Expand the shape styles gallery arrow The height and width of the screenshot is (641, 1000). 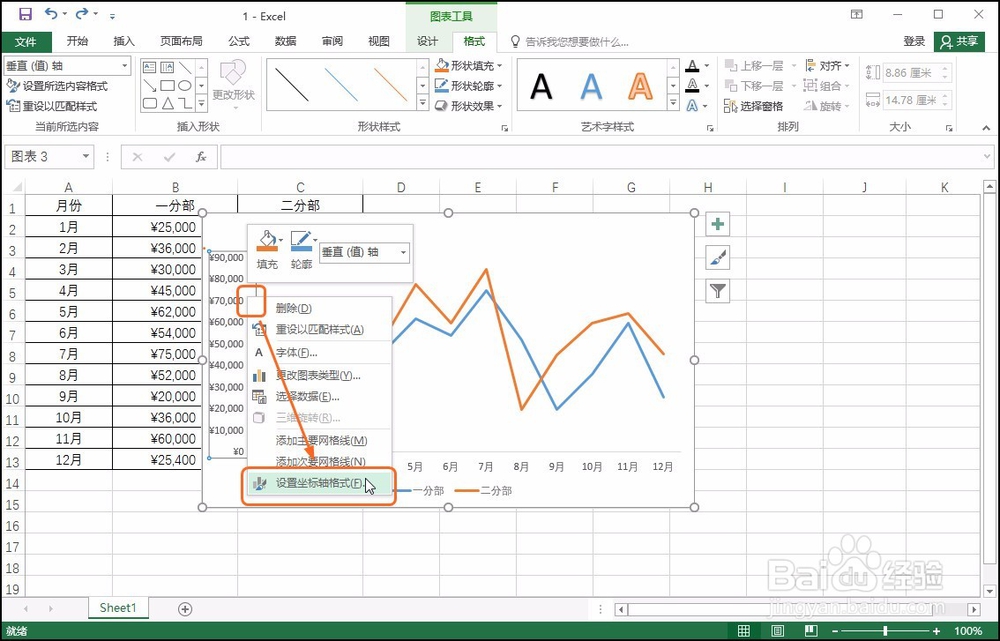coord(424,100)
